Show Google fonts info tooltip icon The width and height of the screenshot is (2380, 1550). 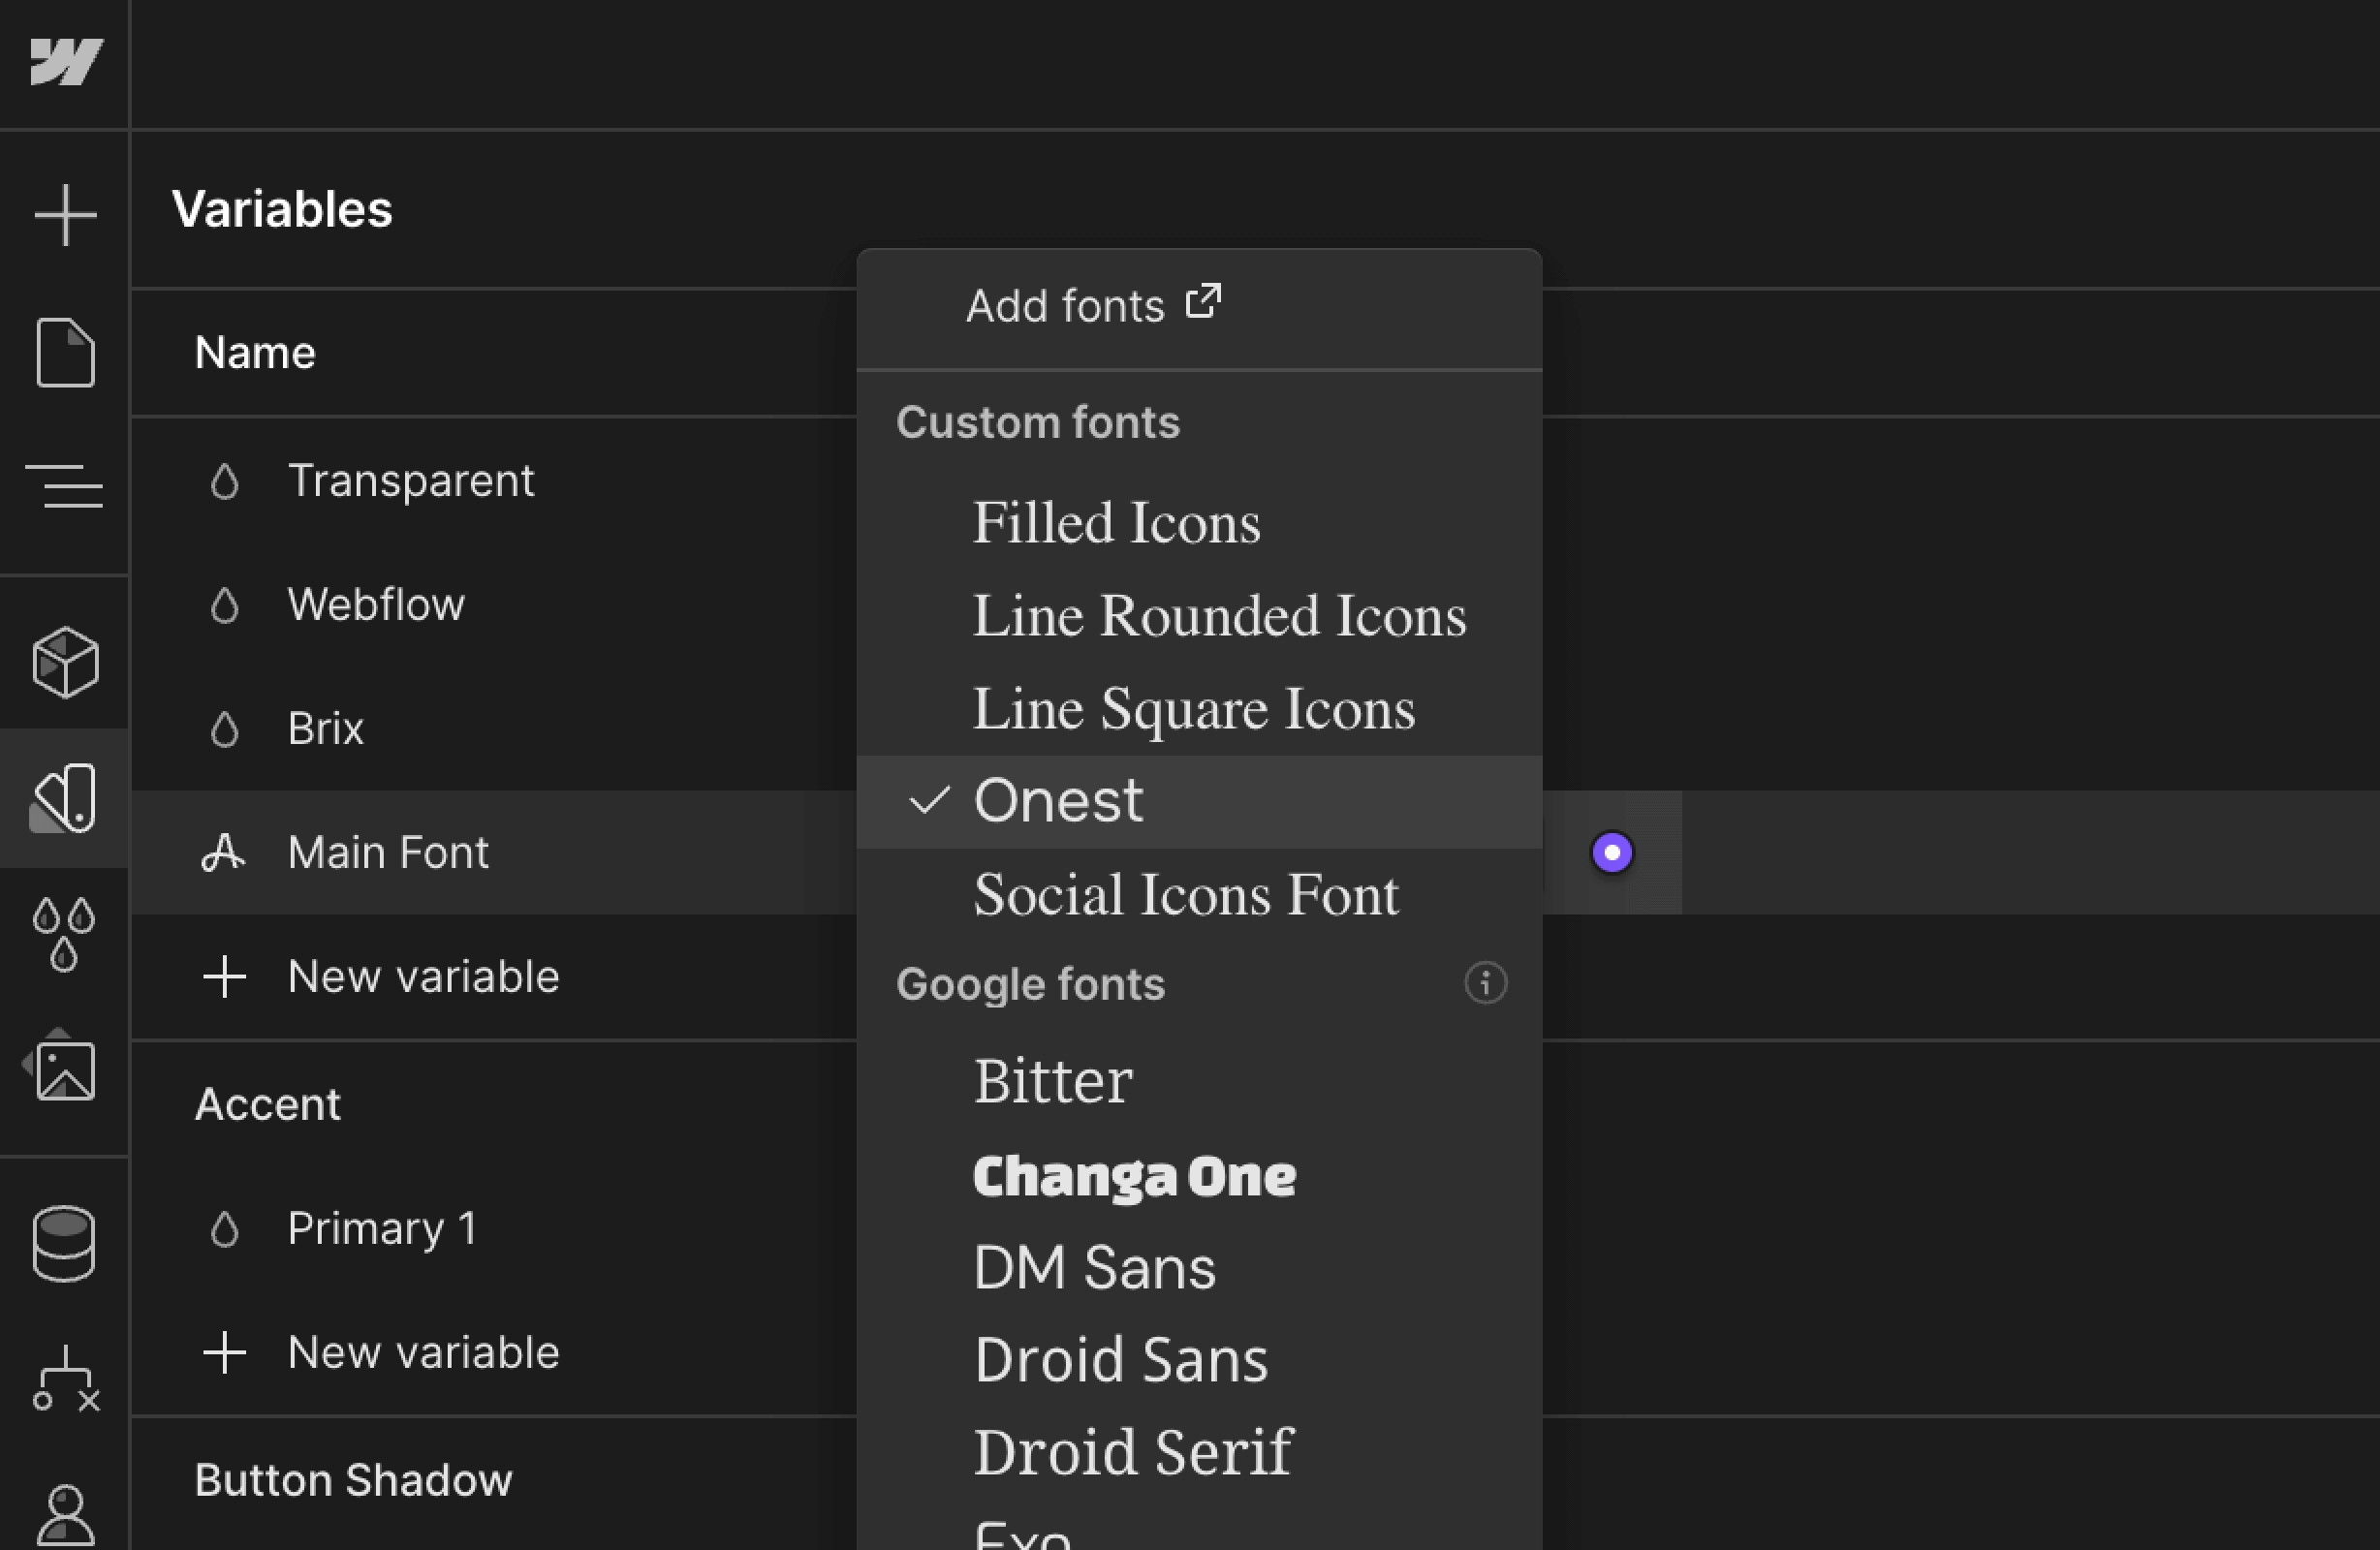[x=1485, y=983]
